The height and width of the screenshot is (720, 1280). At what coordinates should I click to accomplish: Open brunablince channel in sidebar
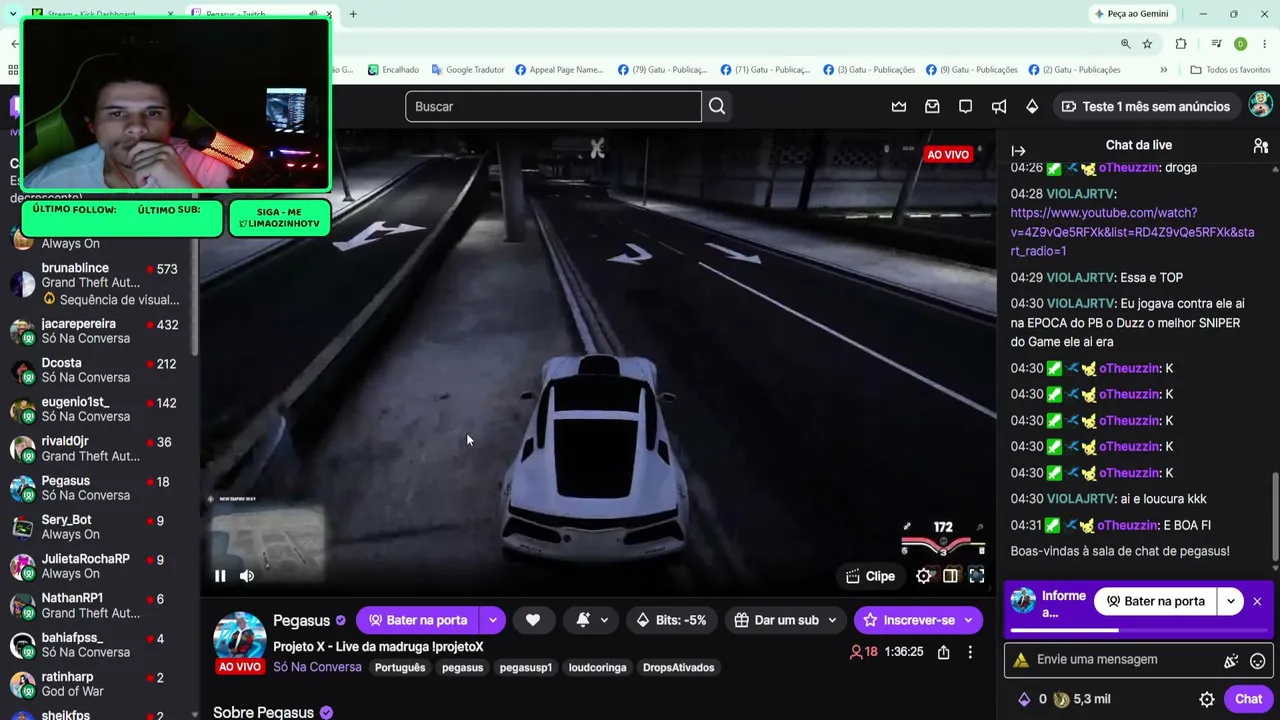98,284
